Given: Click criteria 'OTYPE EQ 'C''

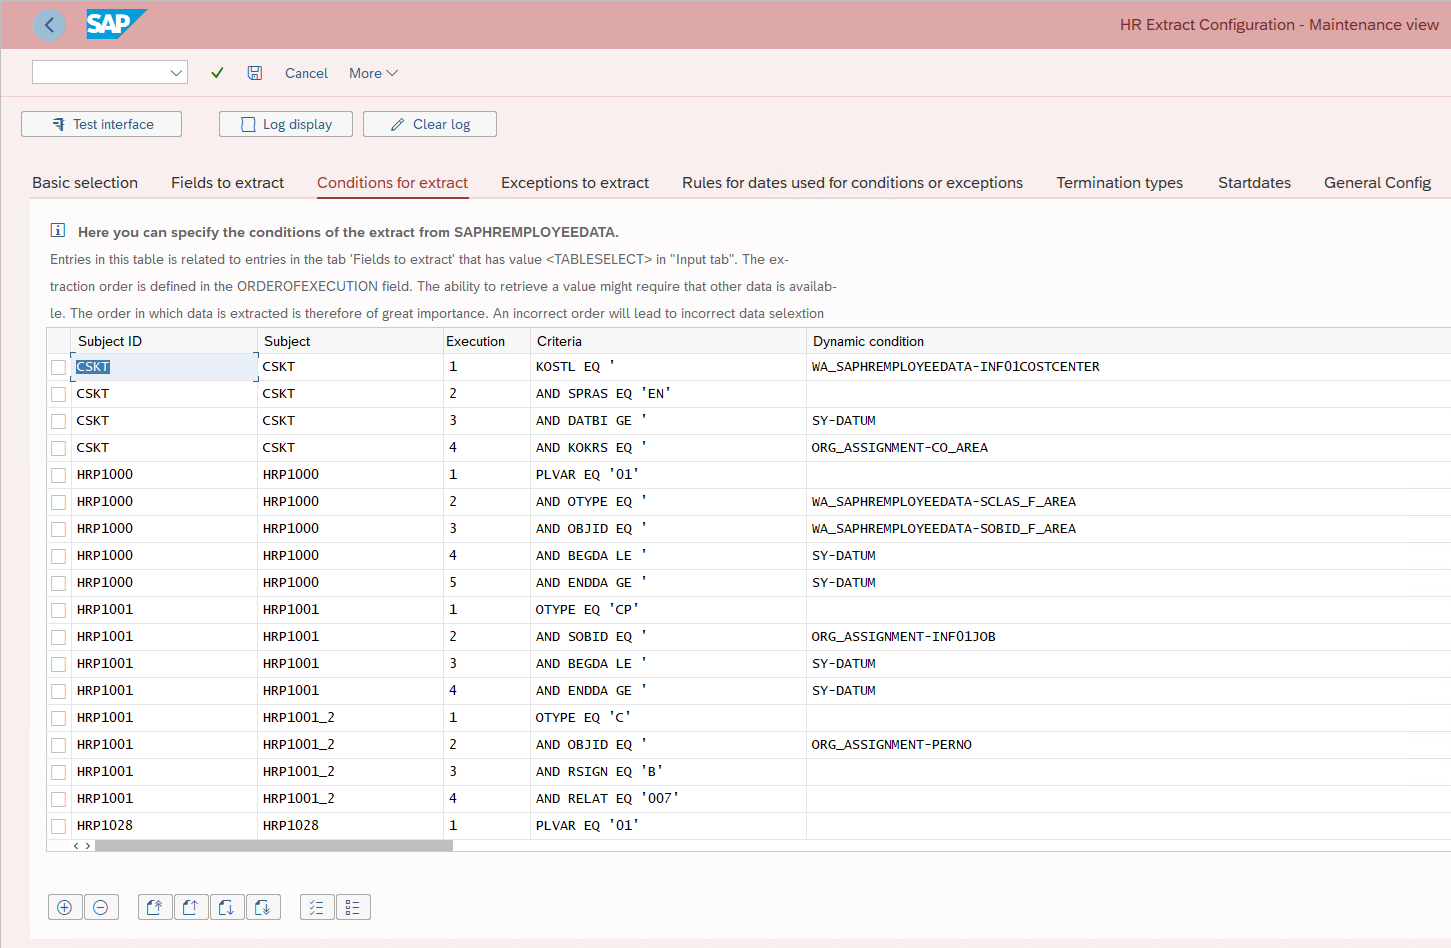Looking at the screenshot, I should (668, 718).
